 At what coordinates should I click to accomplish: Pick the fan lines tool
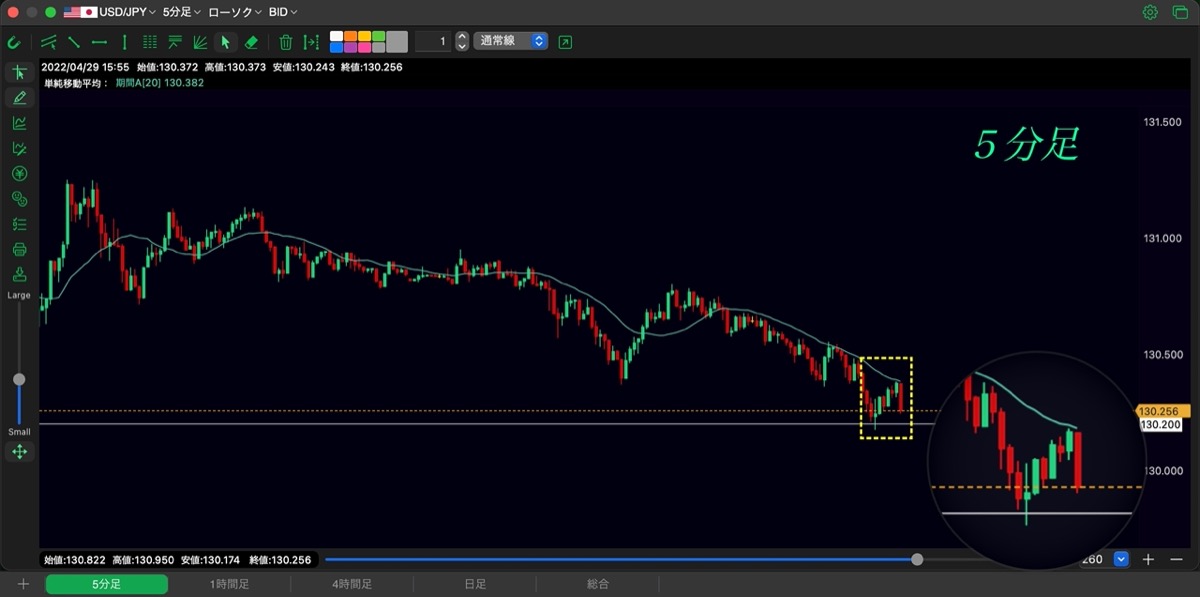click(x=200, y=42)
